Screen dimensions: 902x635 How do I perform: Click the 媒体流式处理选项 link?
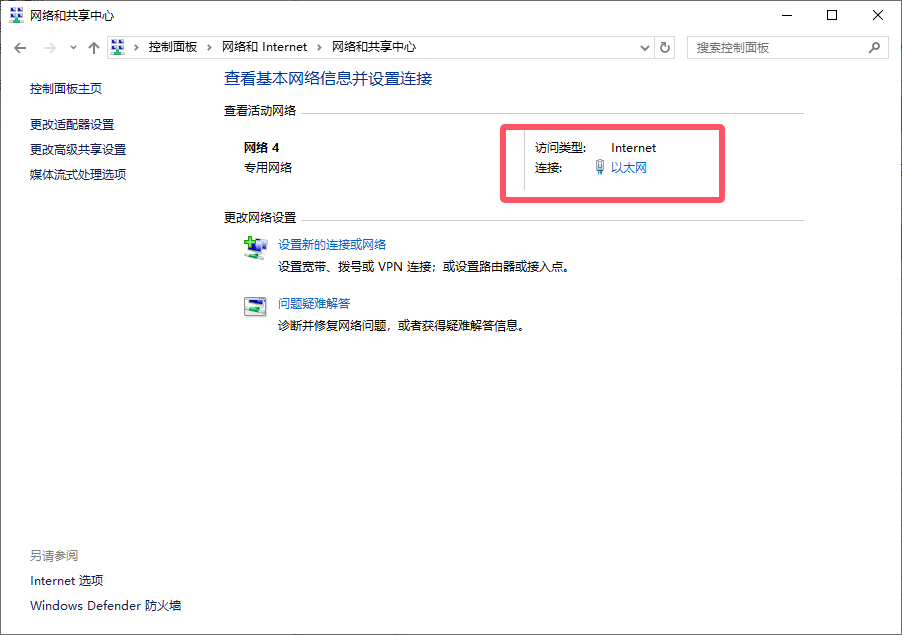point(78,175)
